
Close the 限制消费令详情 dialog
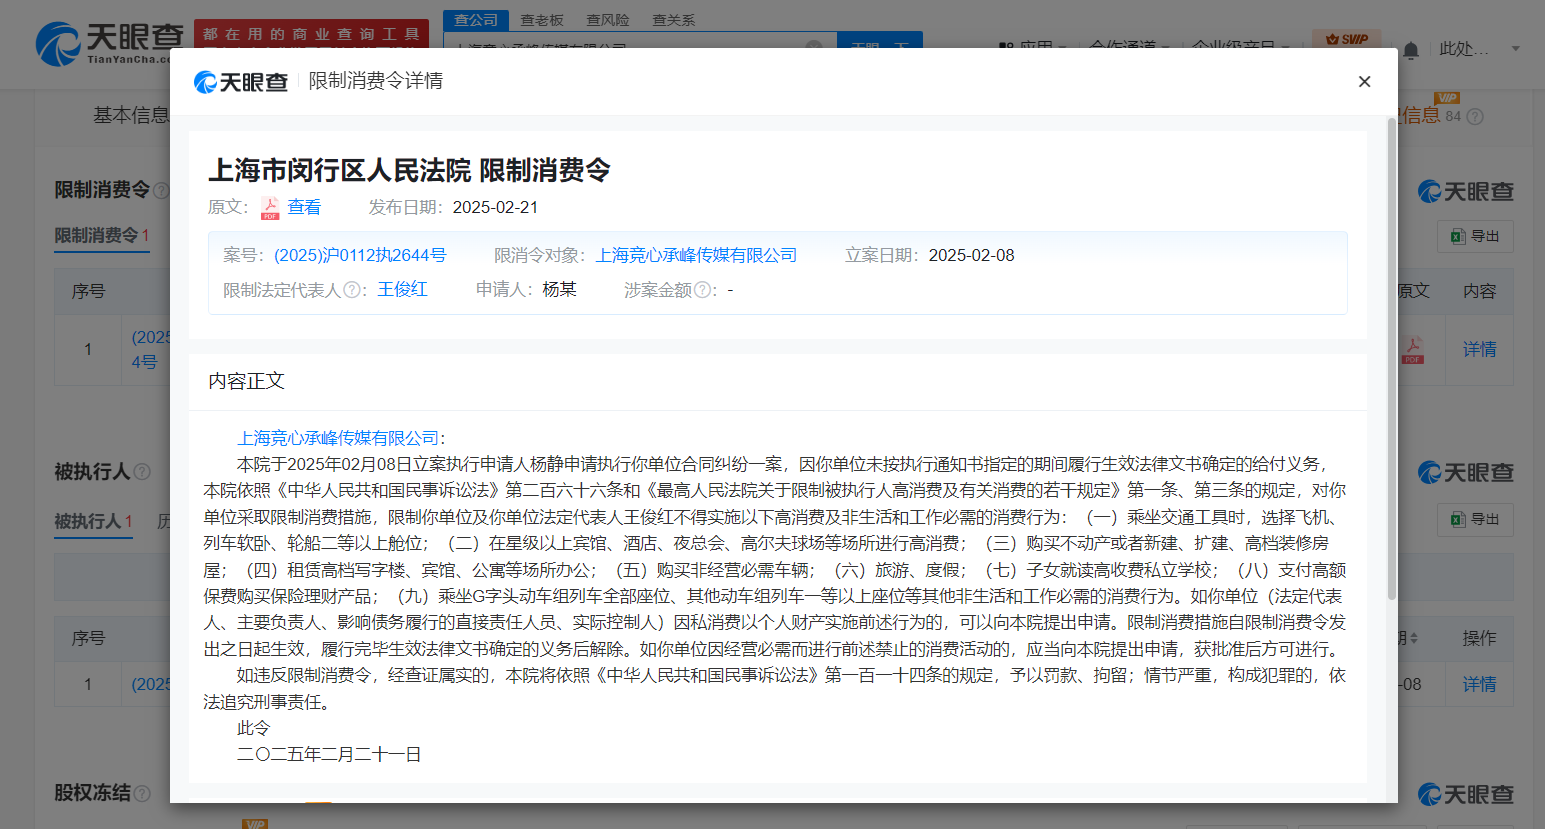pos(1364,82)
